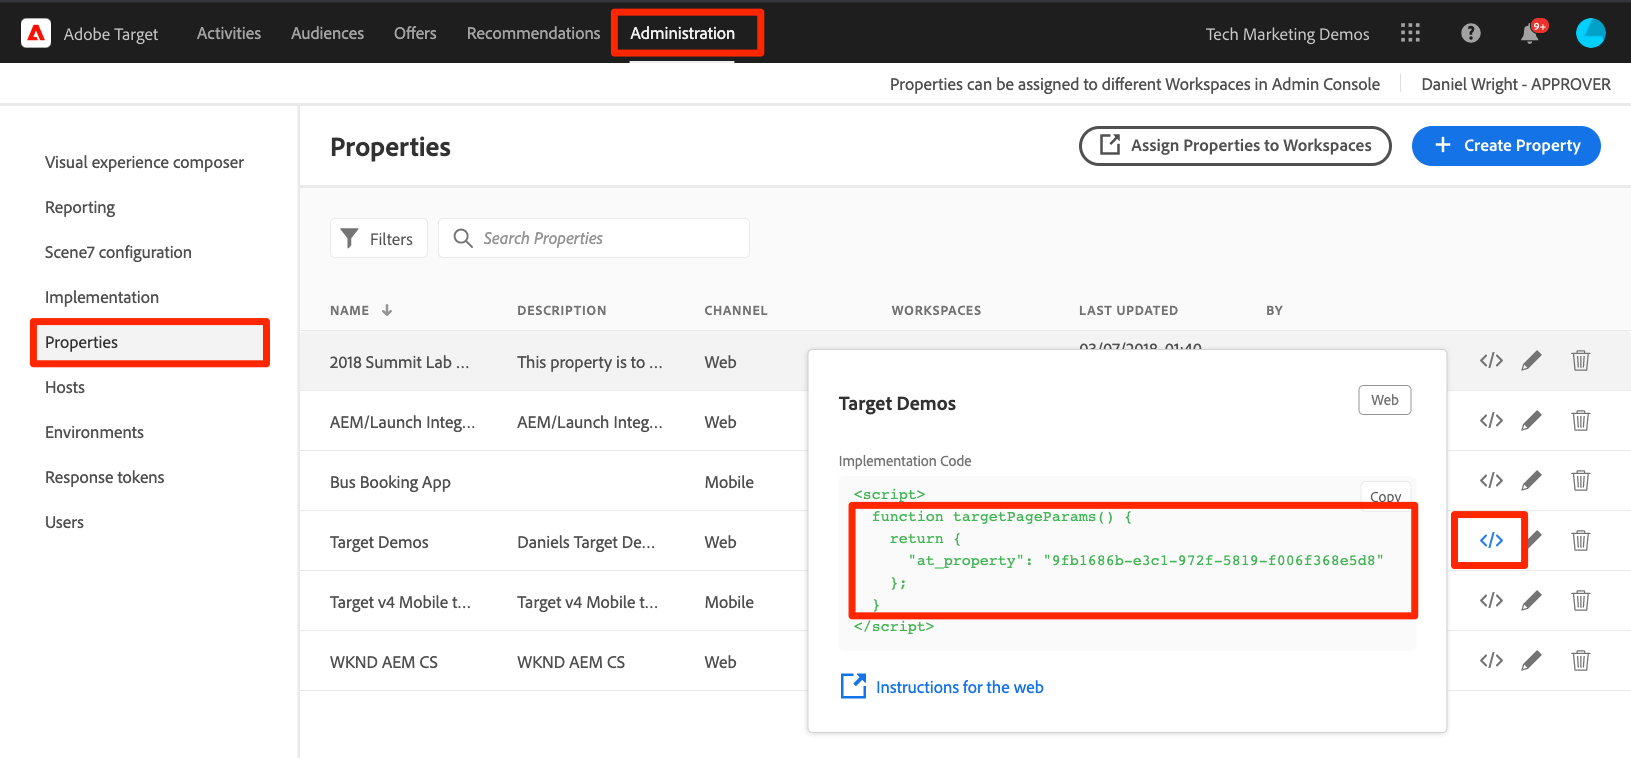Click the DESCRIPTION column header

click(562, 310)
